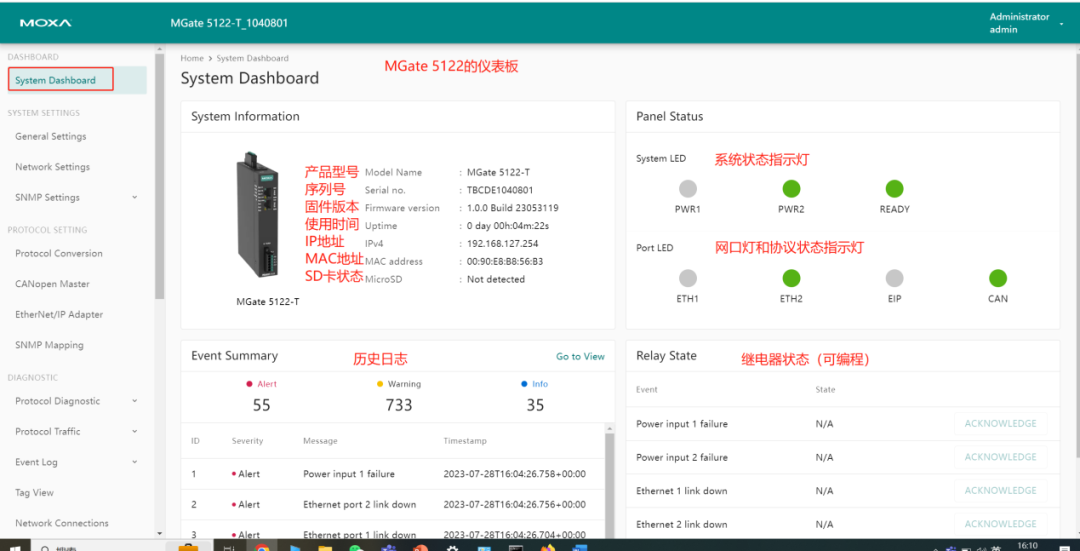Open the EtherNet/IP Adapter page
This screenshot has width=1080, height=551.
(59, 315)
